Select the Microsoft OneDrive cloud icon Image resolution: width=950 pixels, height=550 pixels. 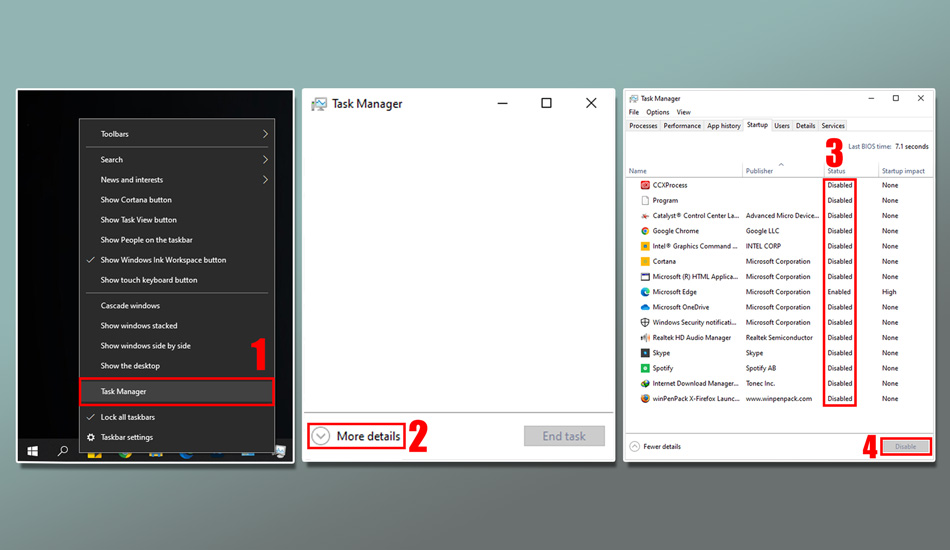(x=645, y=307)
